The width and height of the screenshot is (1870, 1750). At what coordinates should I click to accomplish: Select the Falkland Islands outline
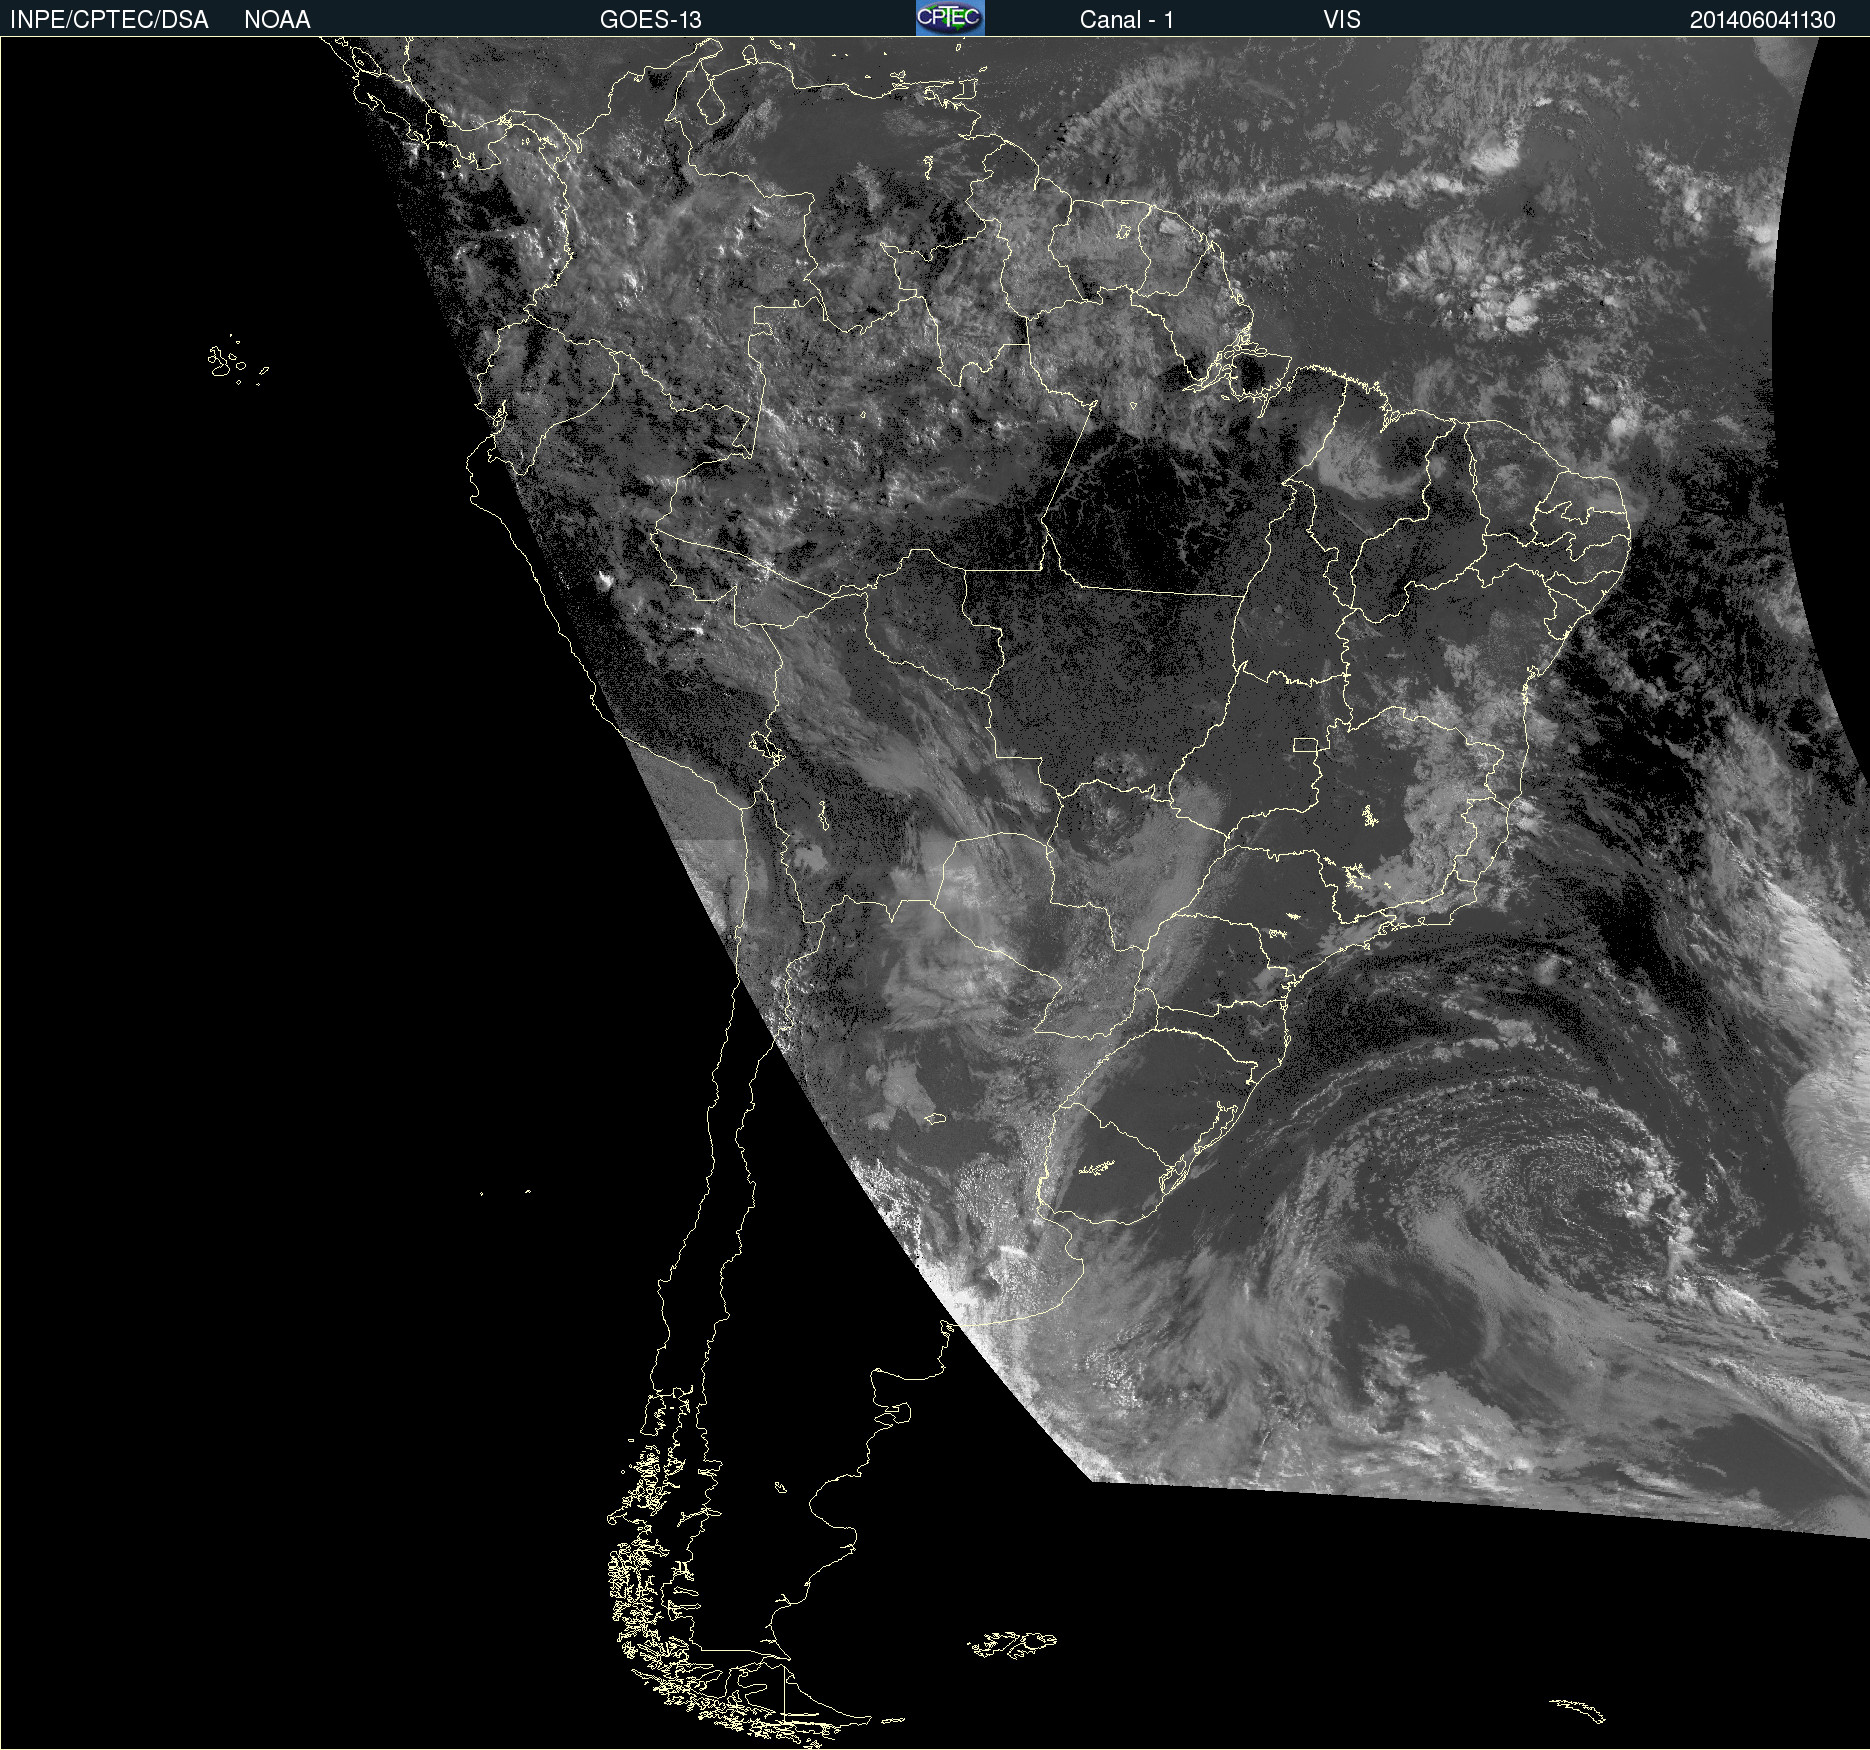[1012, 1644]
